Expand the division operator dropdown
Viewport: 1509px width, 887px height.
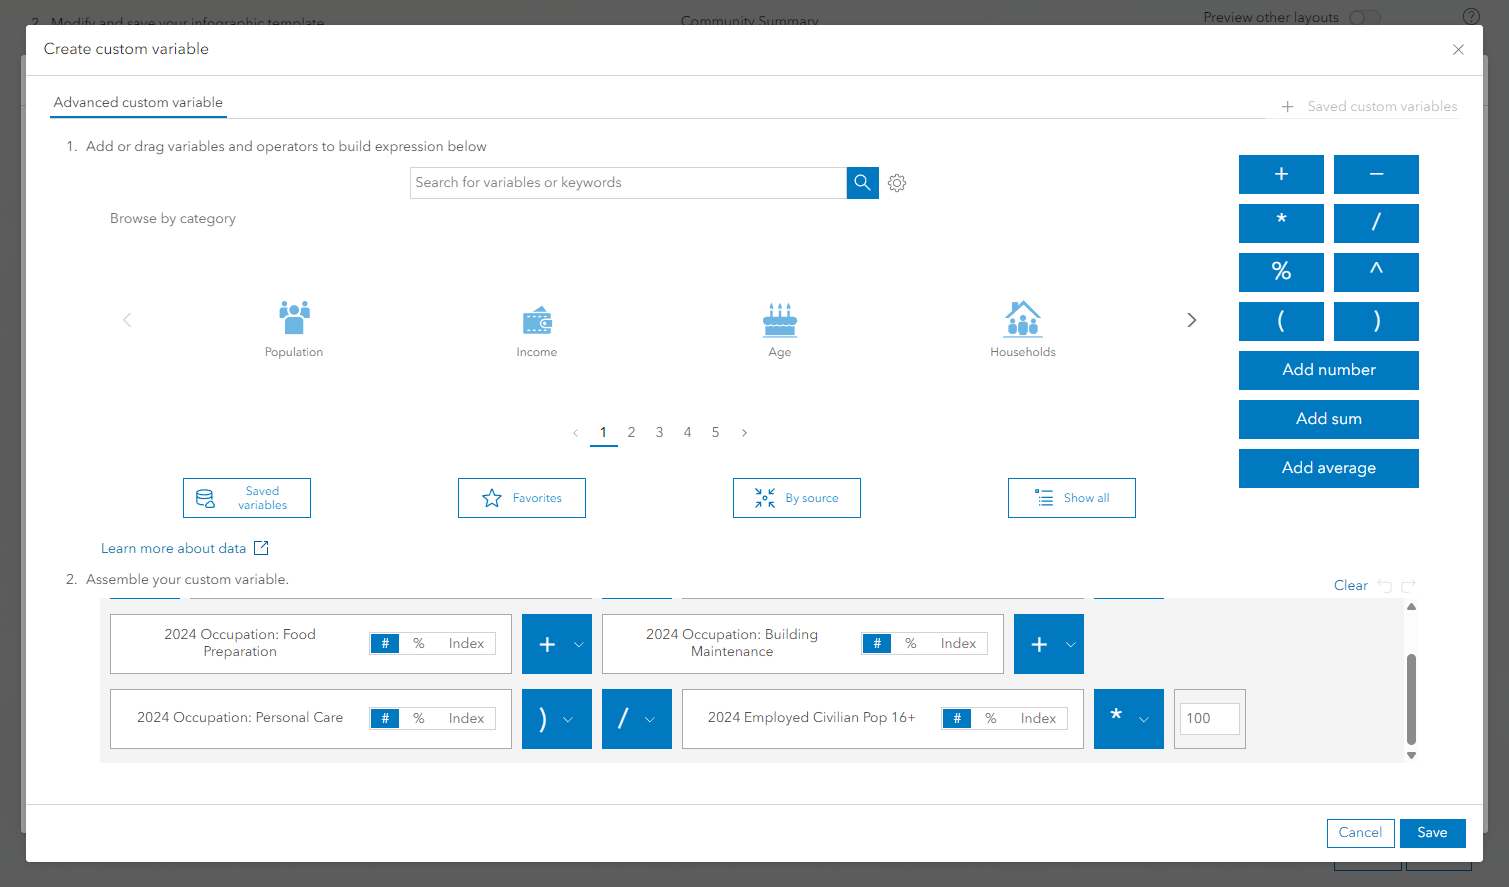click(651, 719)
